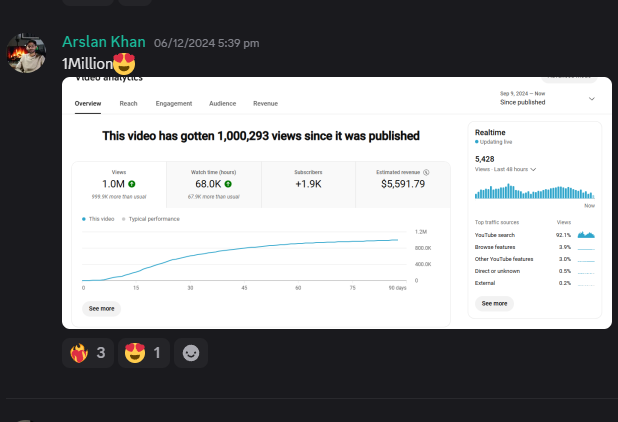Add a fire reaction with count 3

pos(88,353)
